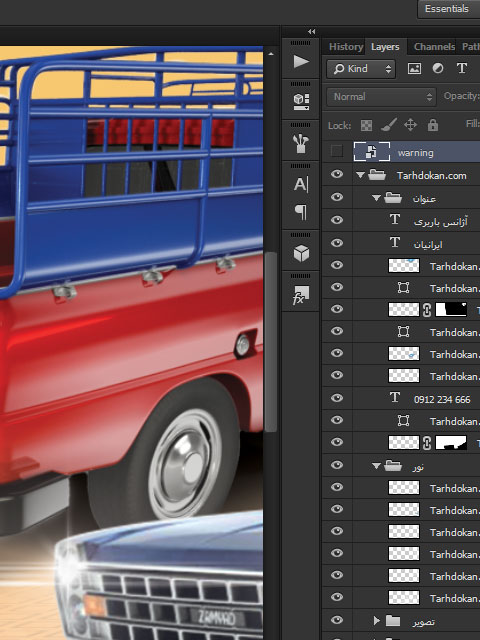Collapse the Tarhdokan.com group triangle
Image resolution: width=480 pixels, height=640 pixels.
click(360, 175)
